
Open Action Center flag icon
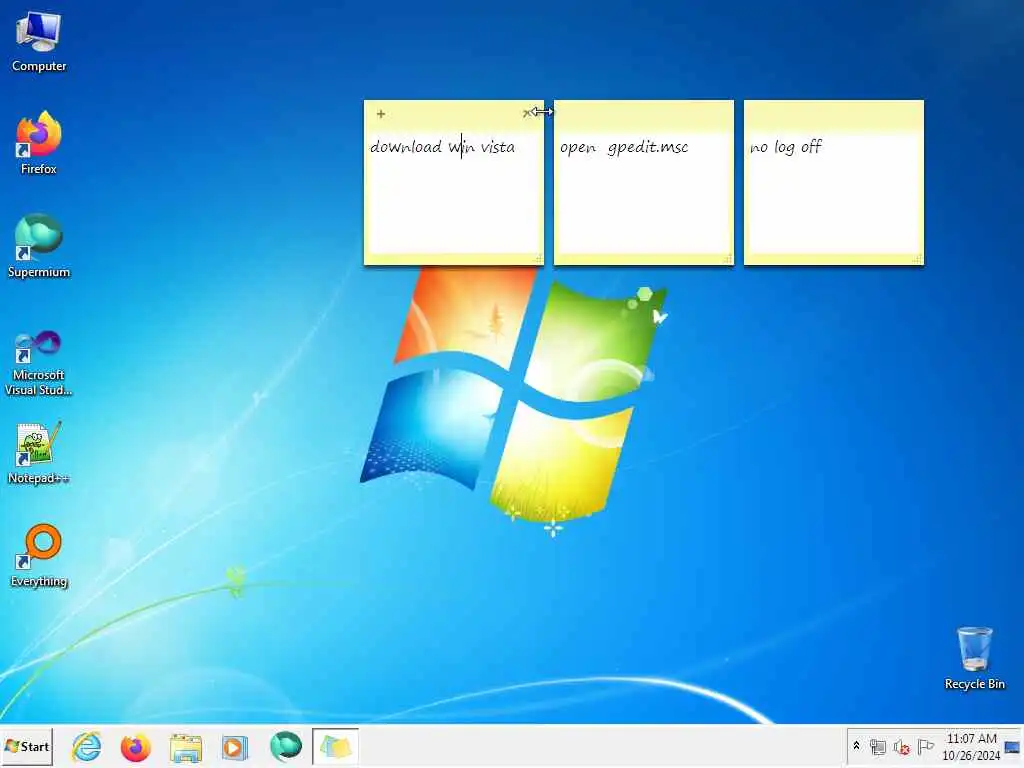point(925,746)
